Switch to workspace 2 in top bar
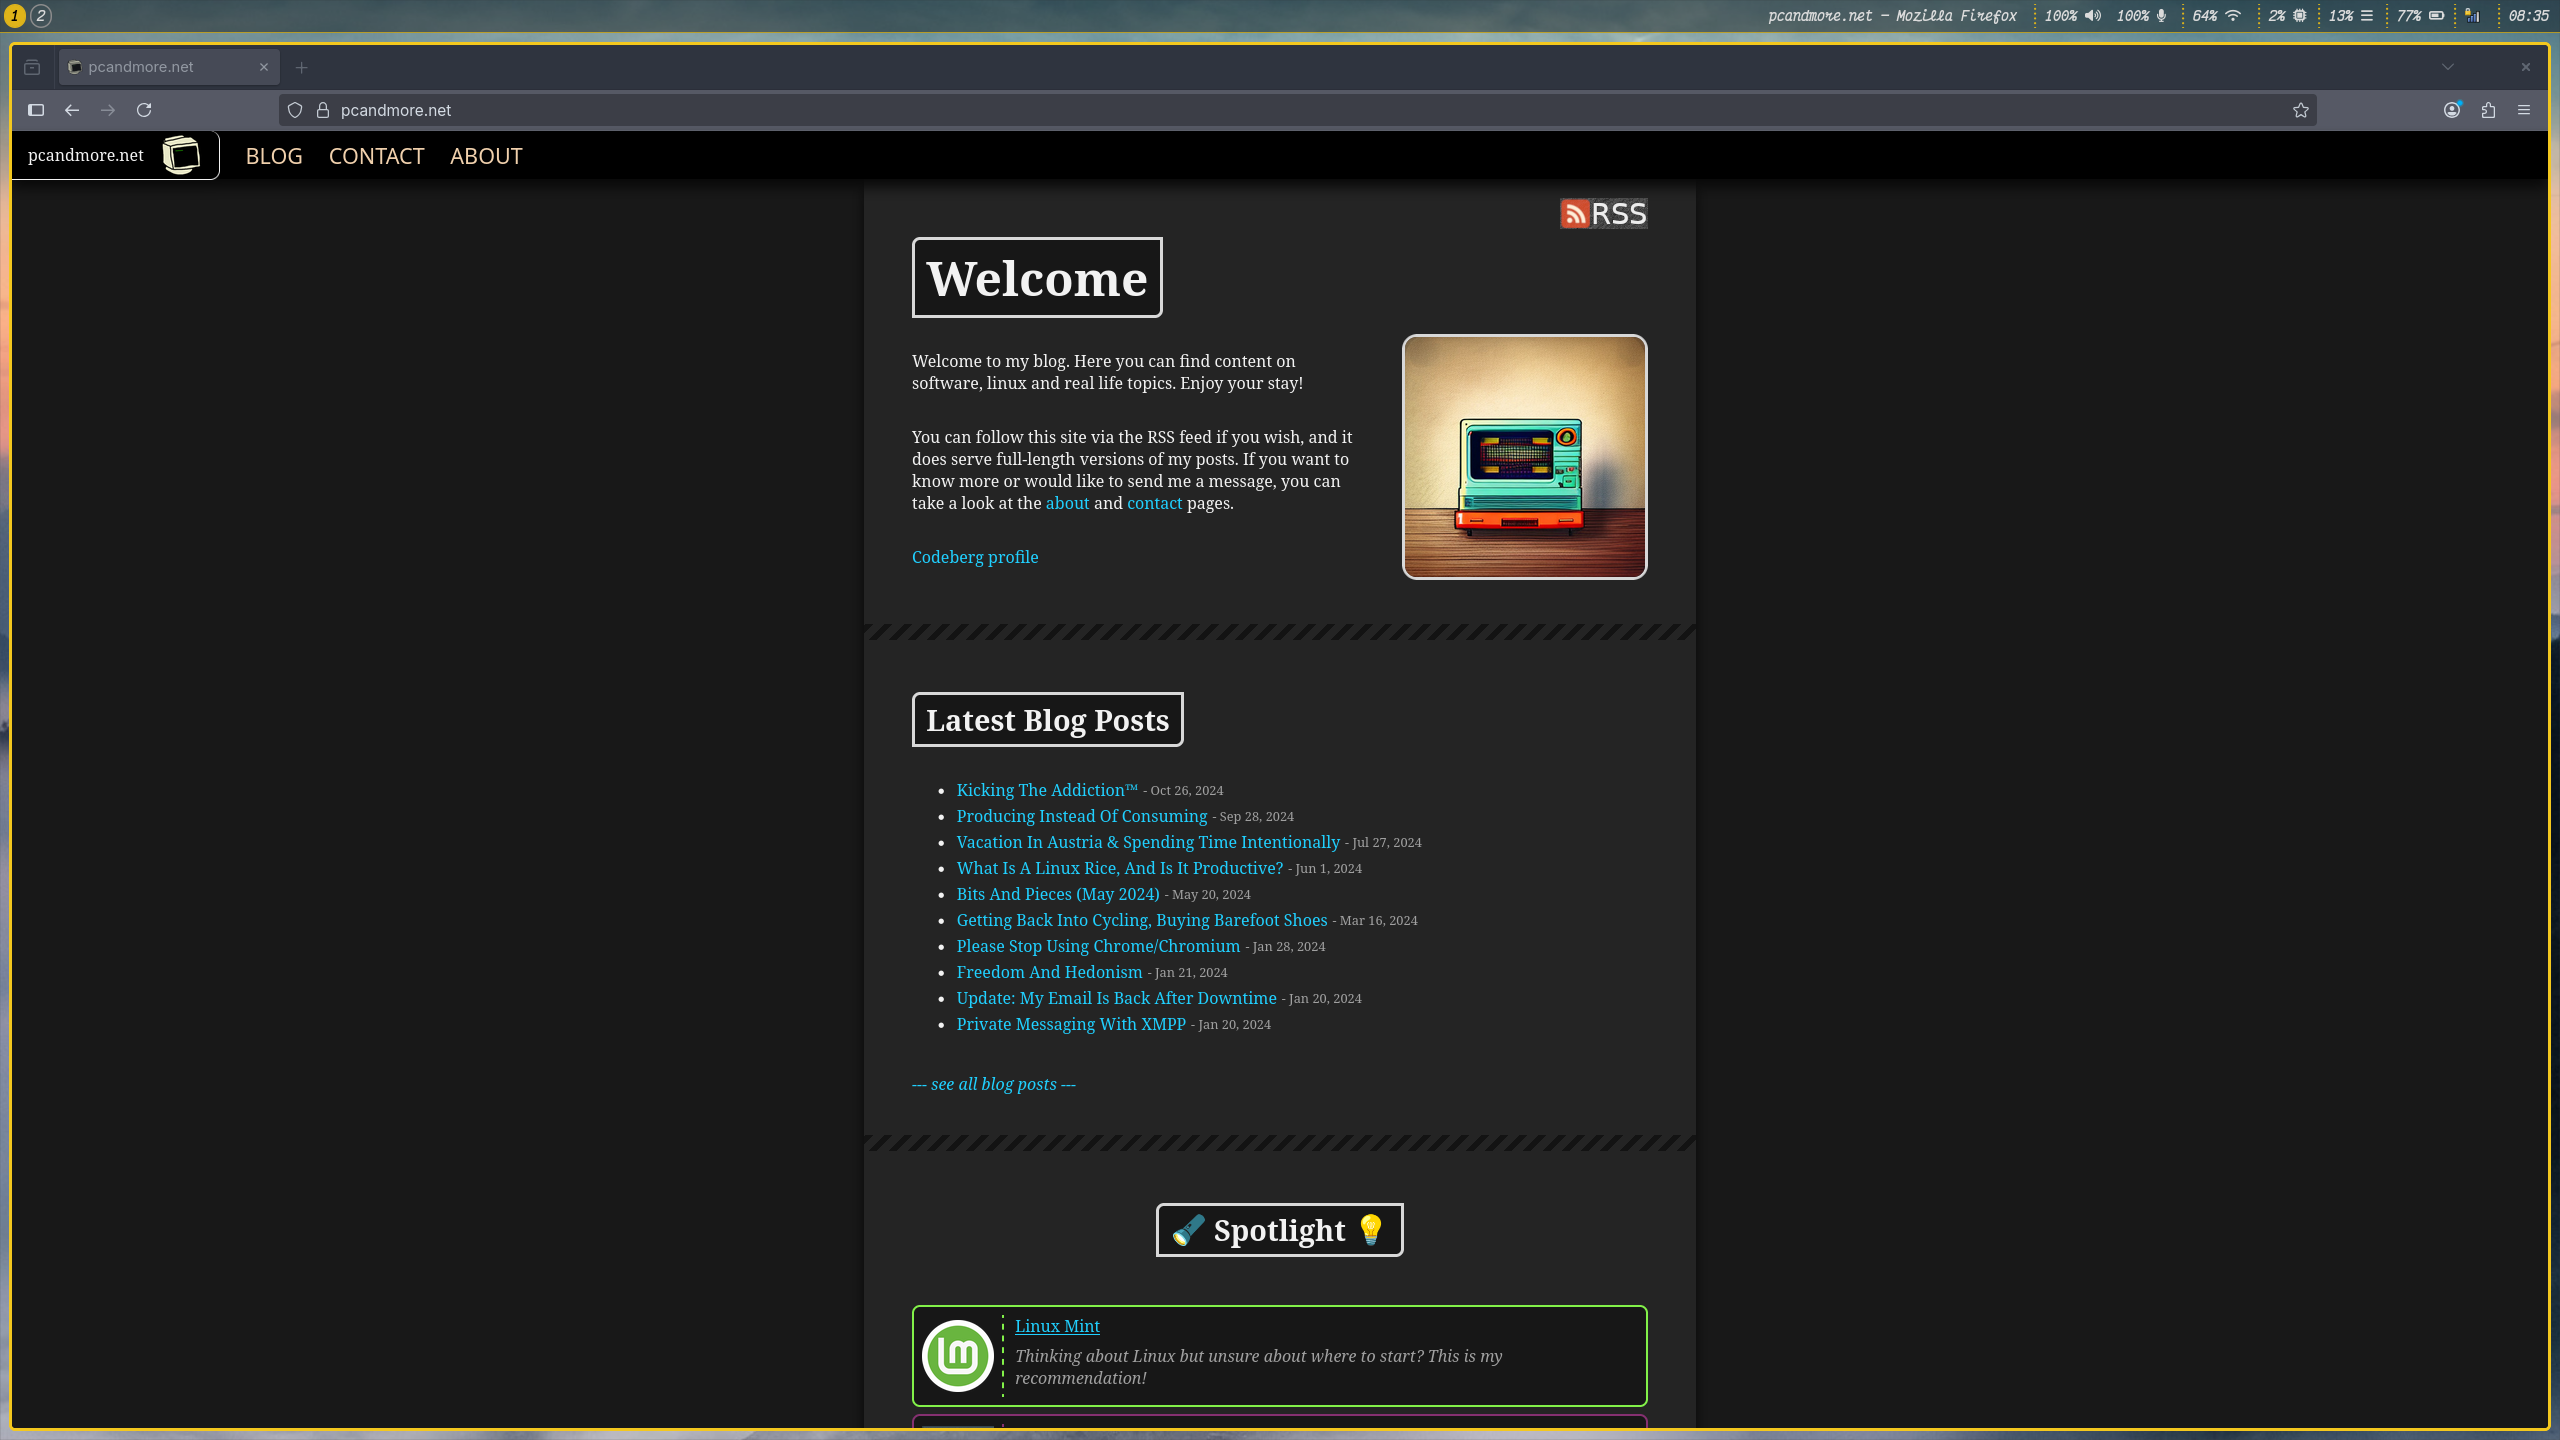The height and width of the screenshot is (1440, 2560). [41, 15]
